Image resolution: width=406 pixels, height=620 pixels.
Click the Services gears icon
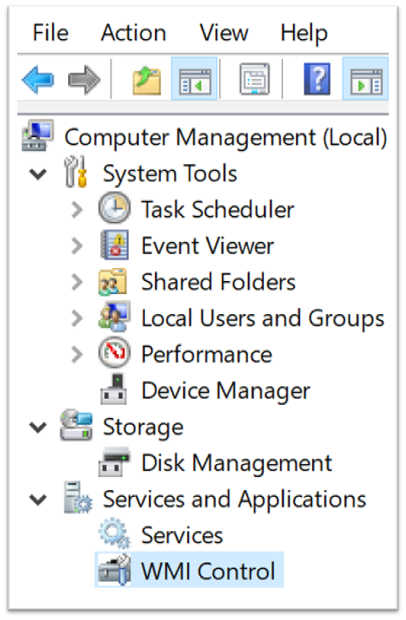tap(114, 533)
